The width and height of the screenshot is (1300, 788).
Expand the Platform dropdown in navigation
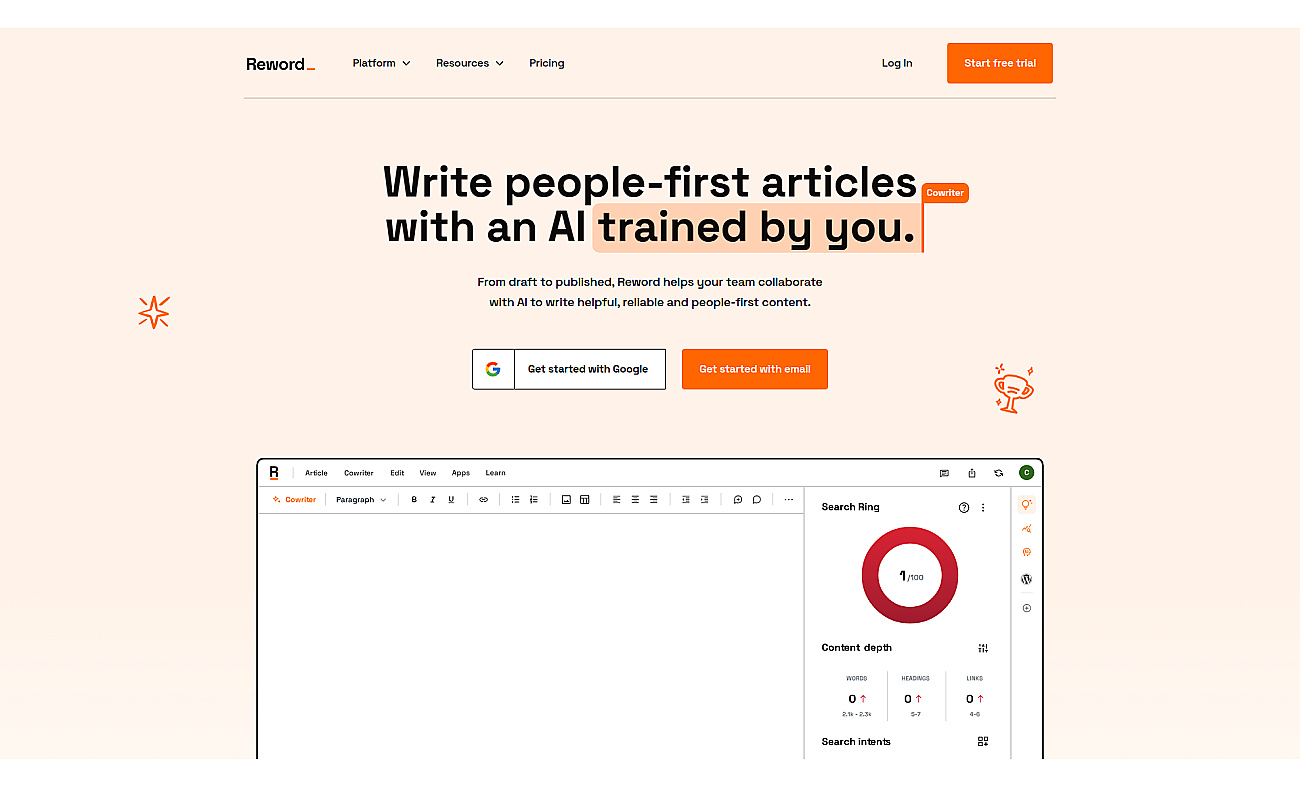[x=381, y=63]
